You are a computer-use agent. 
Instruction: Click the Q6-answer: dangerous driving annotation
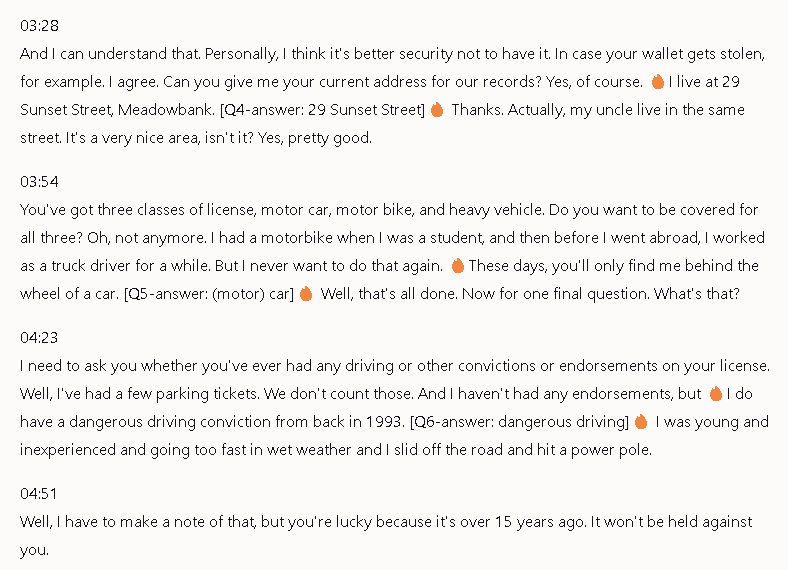pos(520,422)
